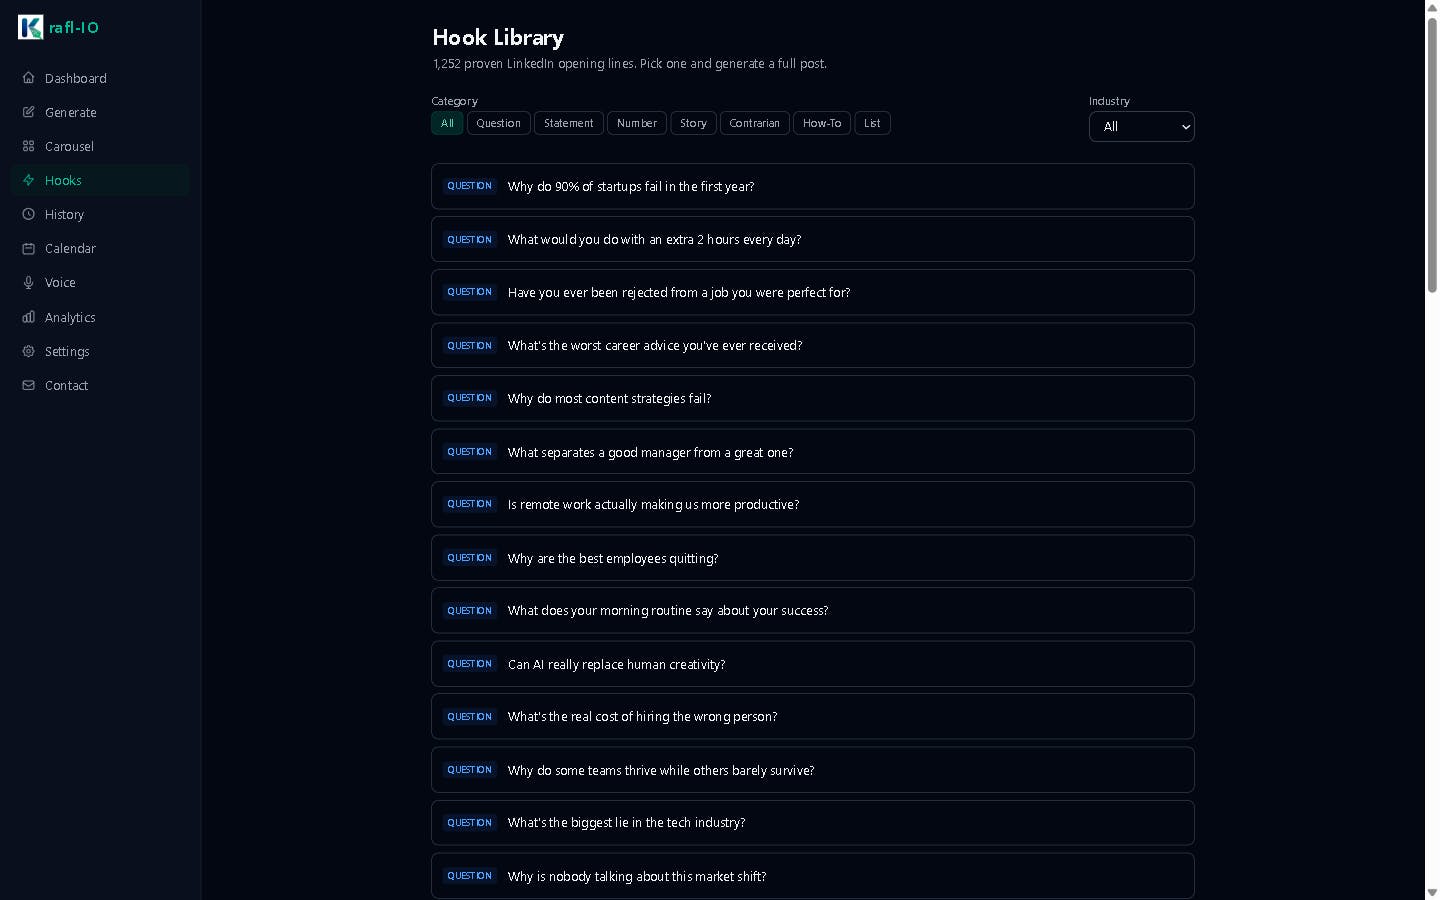Image resolution: width=1440 pixels, height=900 pixels.
Task: Pick hook about worst career advice
Action: [812, 345]
